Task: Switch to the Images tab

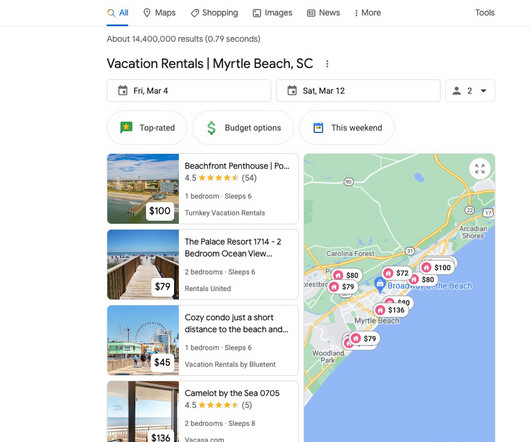Action: click(x=272, y=13)
